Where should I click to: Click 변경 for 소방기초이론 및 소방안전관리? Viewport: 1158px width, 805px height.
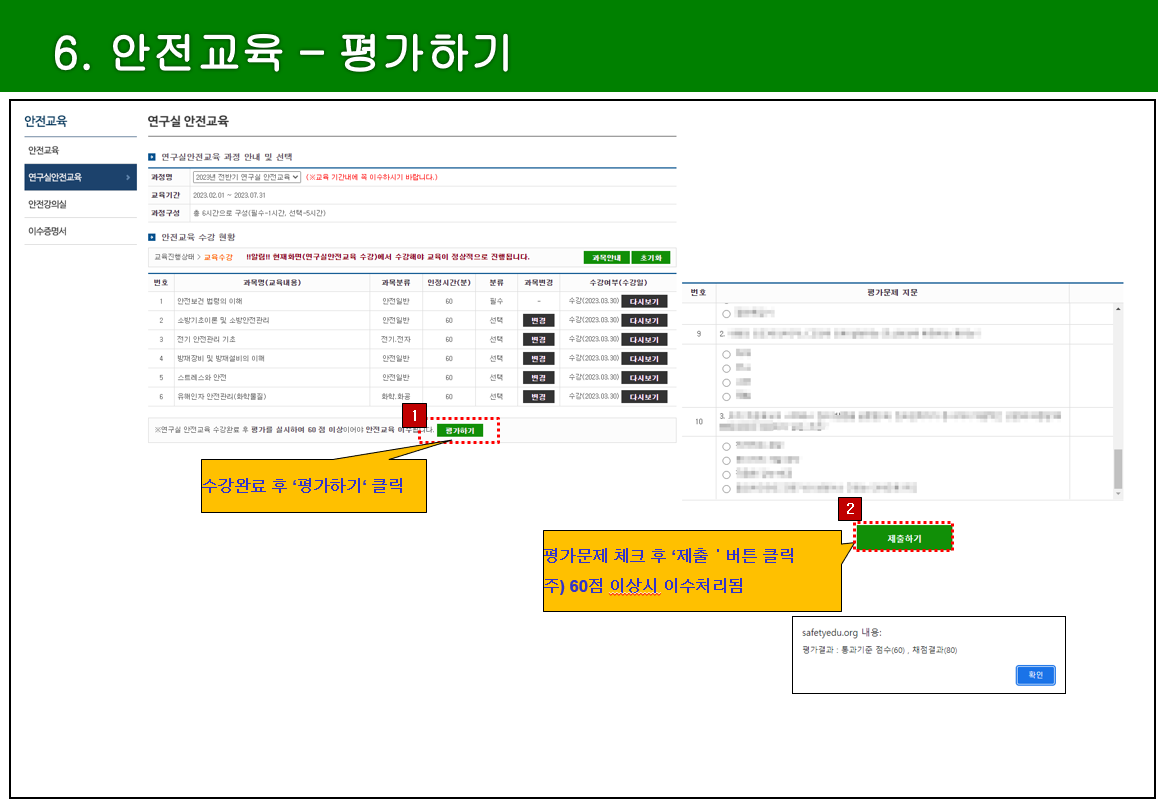coord(538,321)
